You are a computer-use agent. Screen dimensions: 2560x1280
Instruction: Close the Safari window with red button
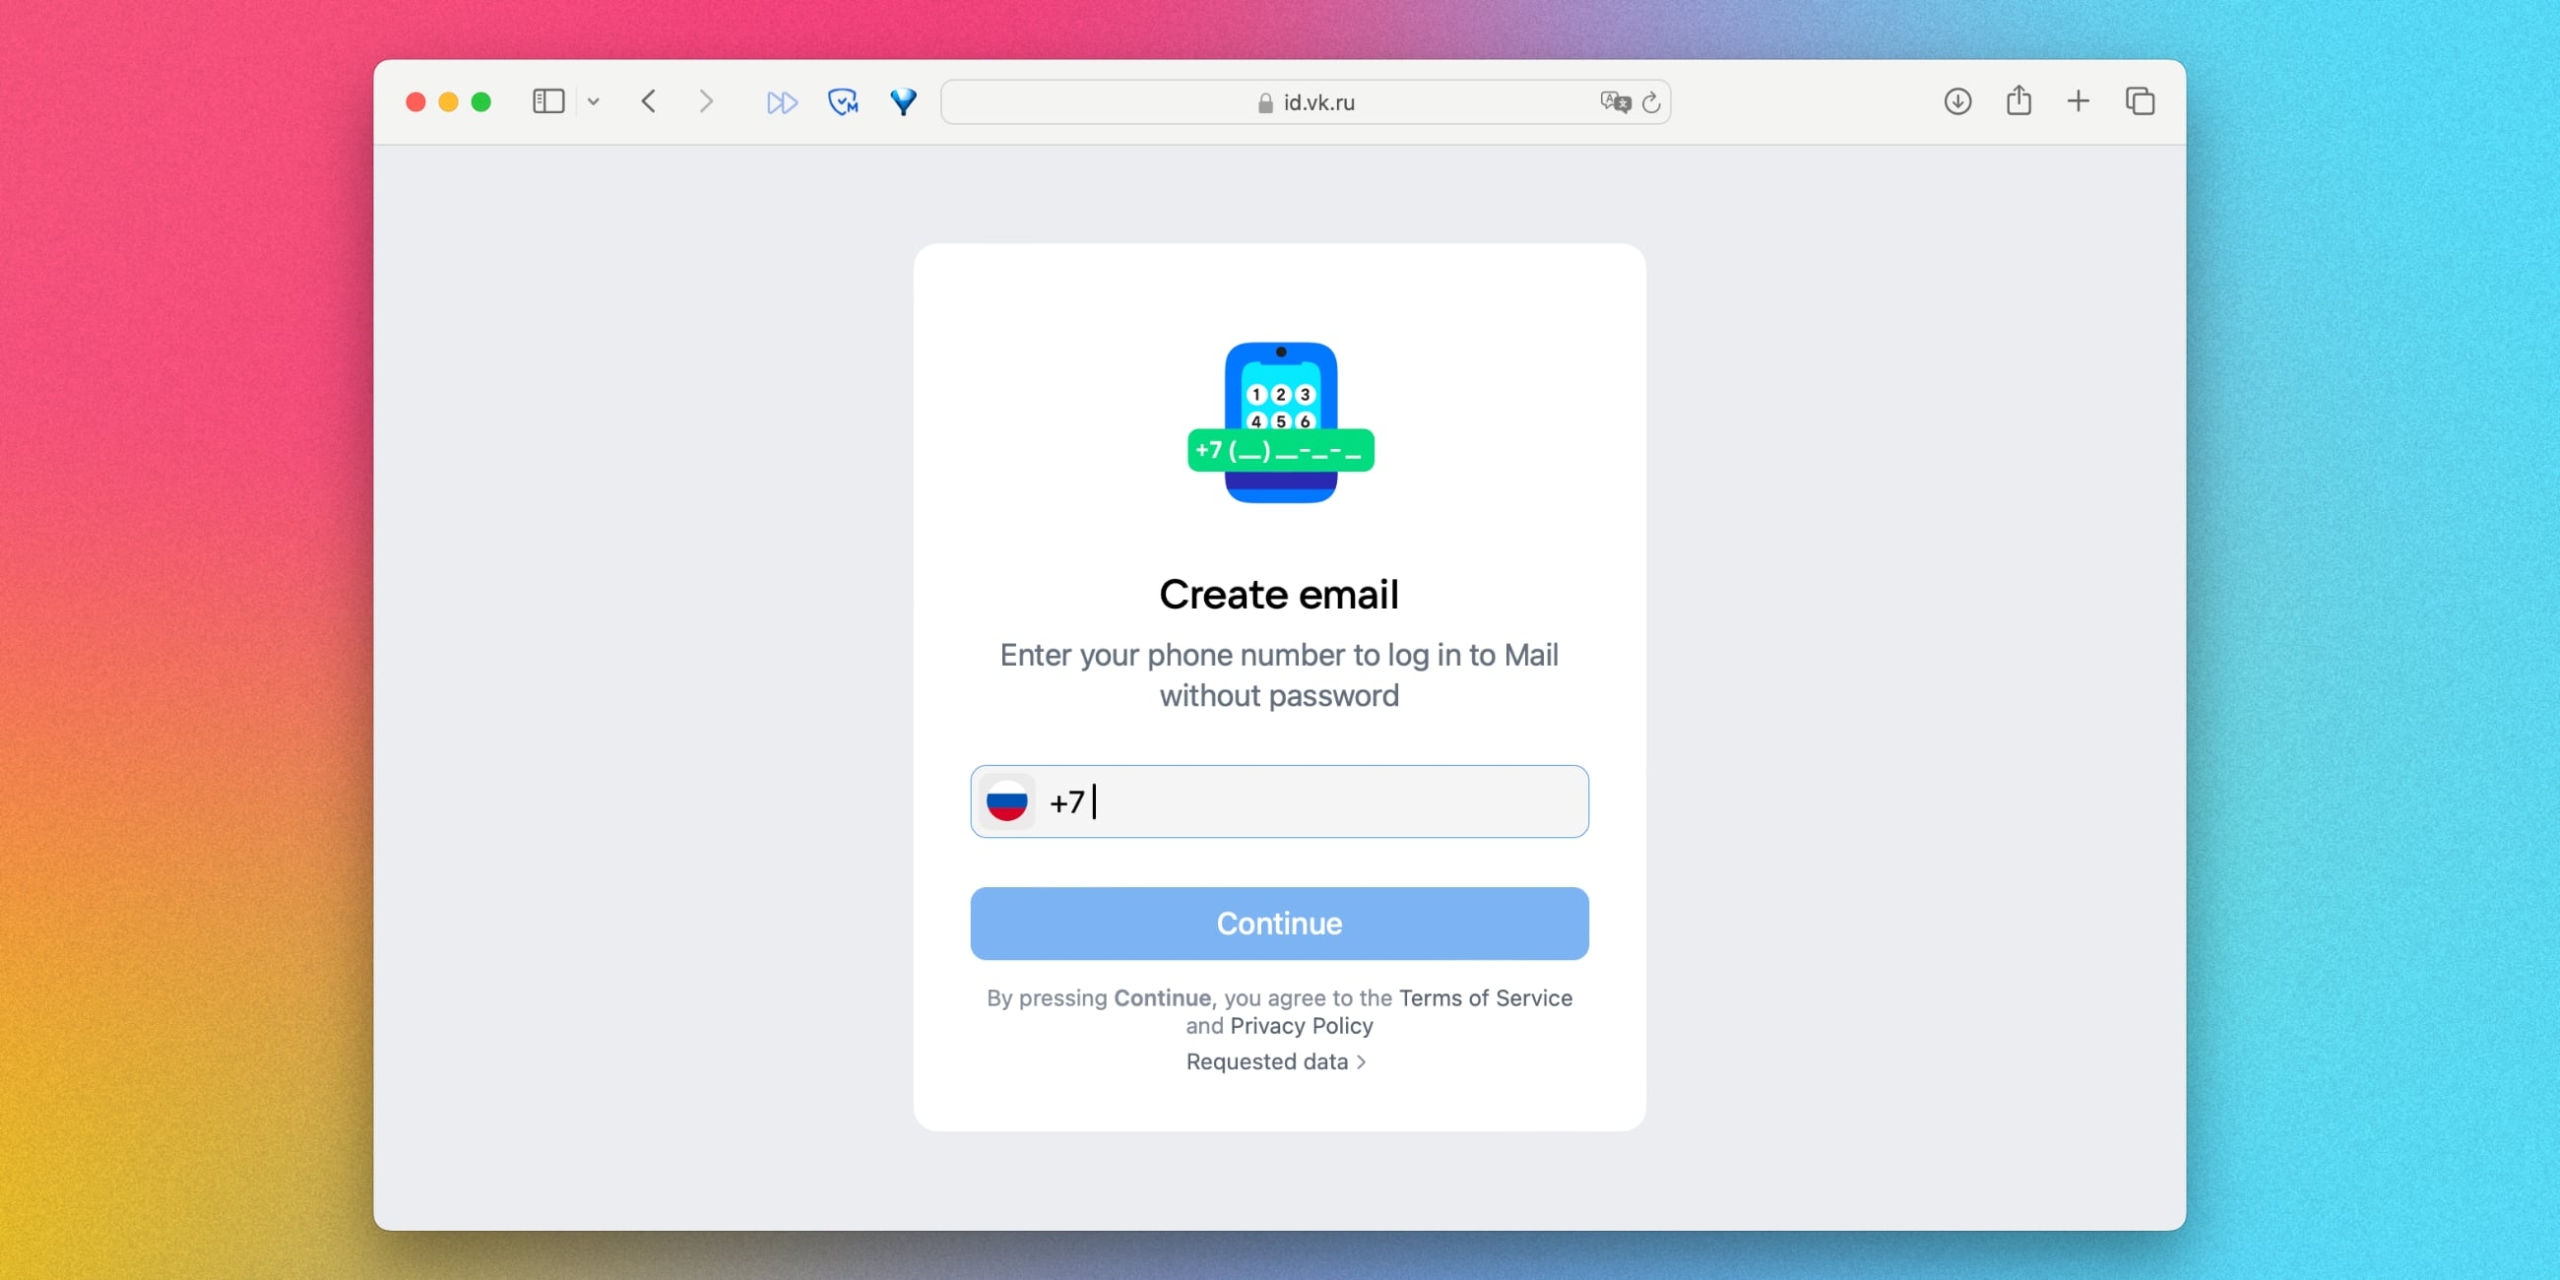click(416, 102)
